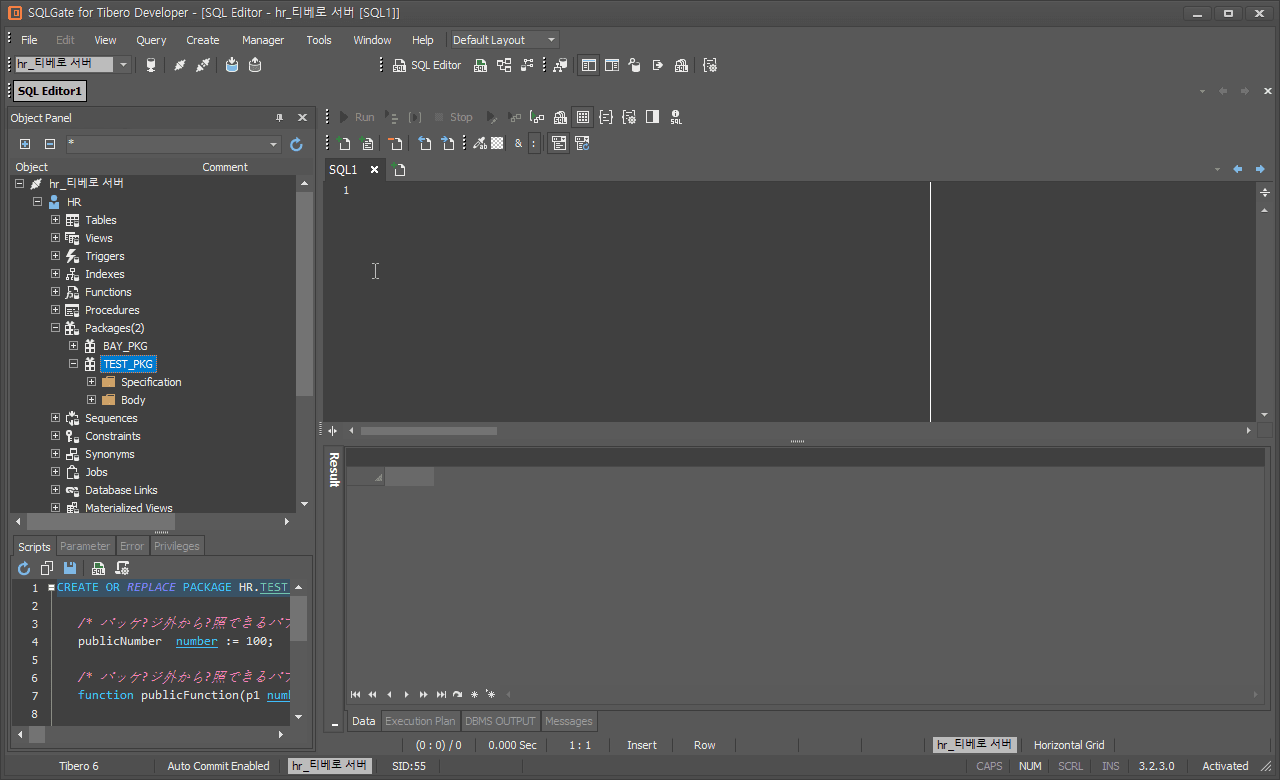Screen dimensions: 1280x780
Task: Close the SQL1 editor tab
Action: pyautogui.click(x=375, y=170)
